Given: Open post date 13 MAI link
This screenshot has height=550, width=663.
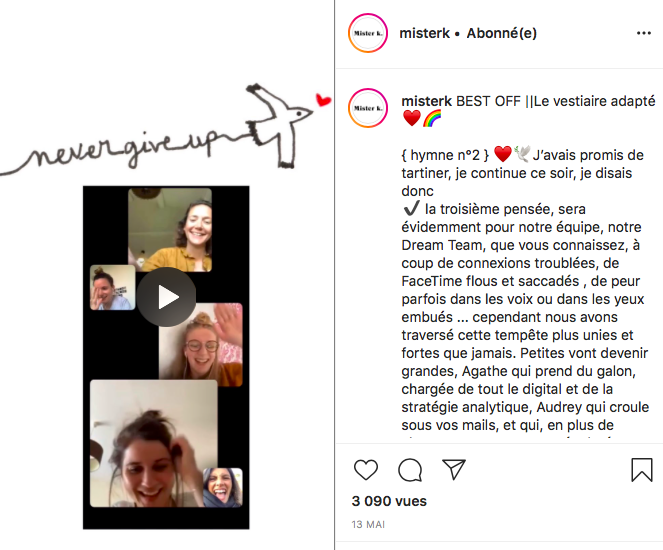Looking at the screenshot, I should coord(368,525).
